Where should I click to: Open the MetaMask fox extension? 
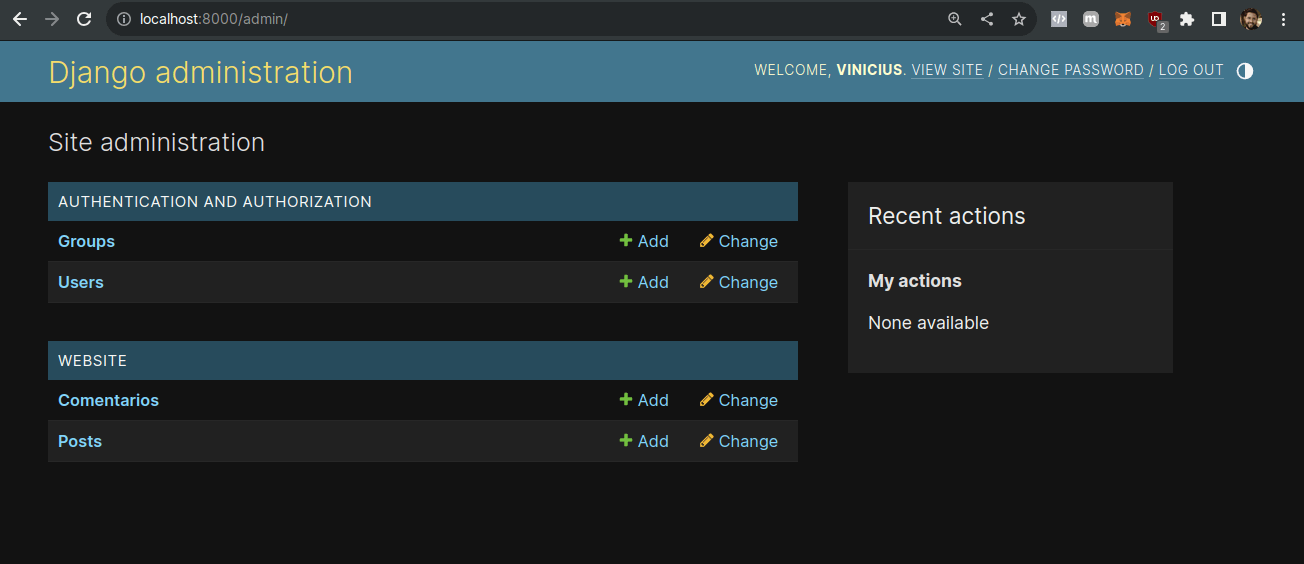point(1123,19)
